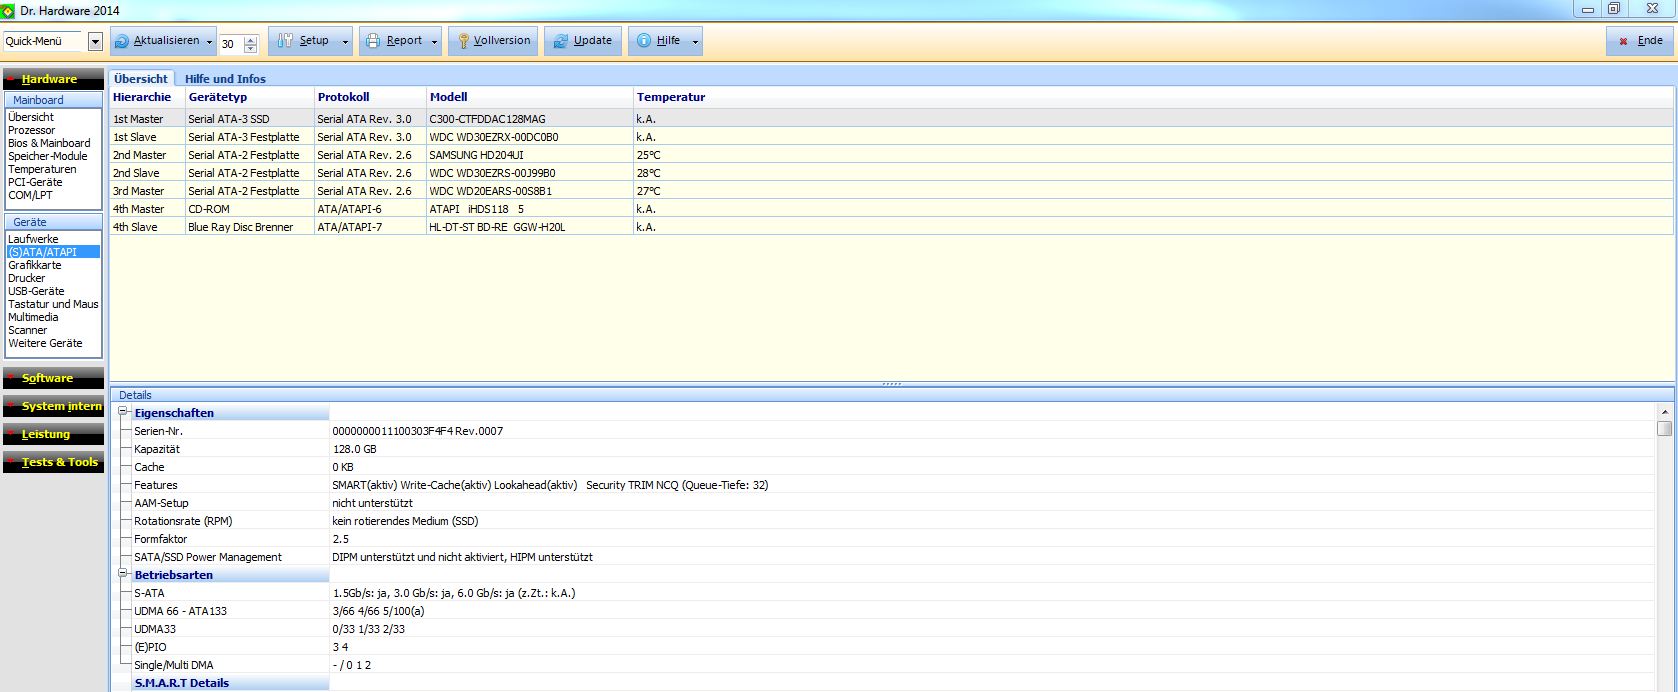Open the System intern section

click(x=53, y=406)
